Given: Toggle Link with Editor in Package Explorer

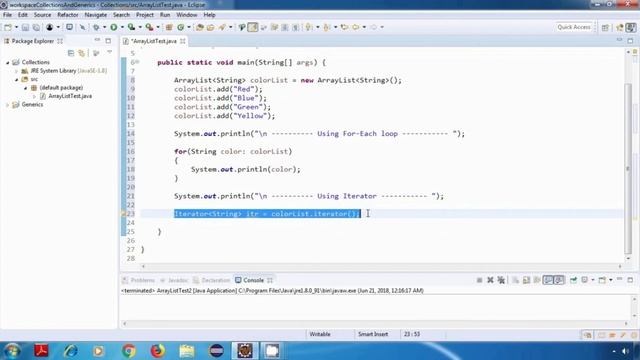Looking at the screenshot, I should pos(82,53).
